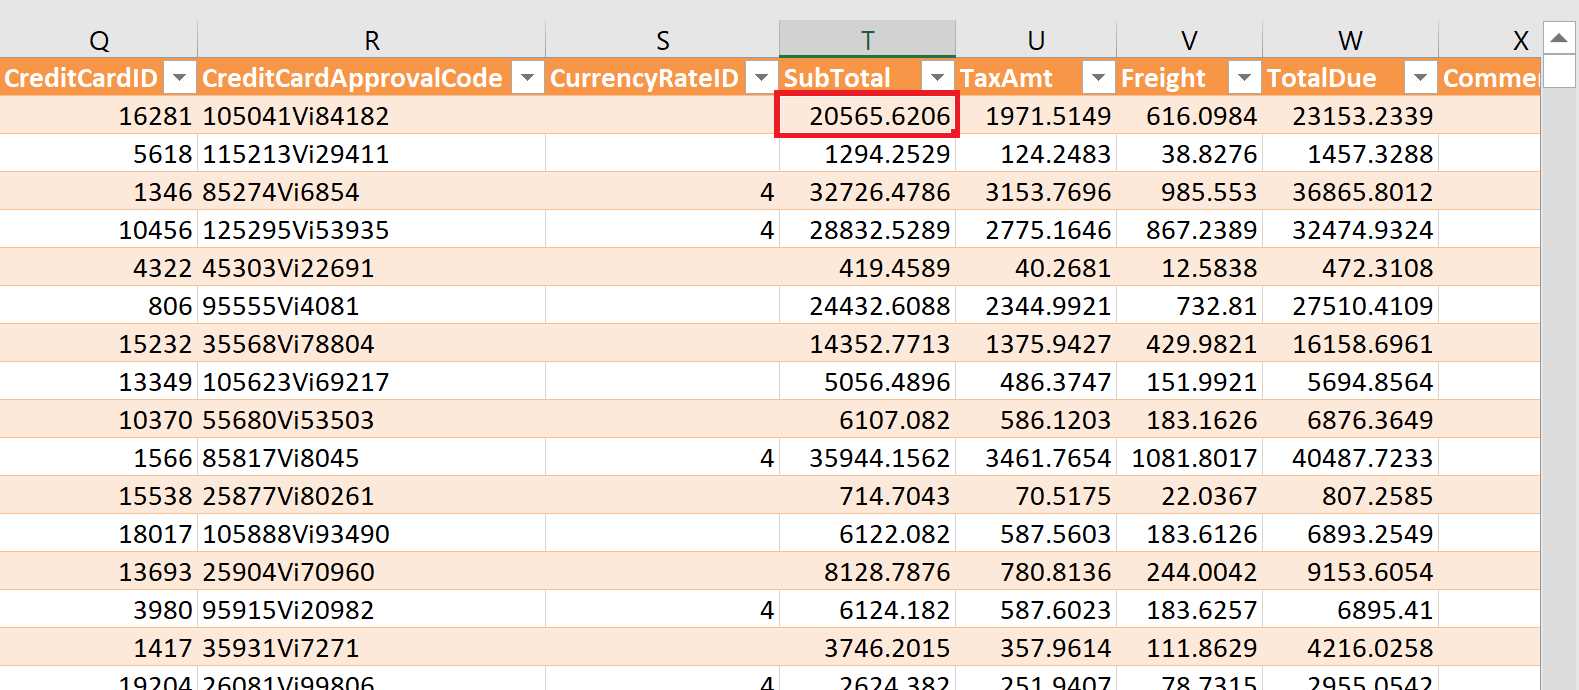Click the TotalDue header cell text
Screen dimensions: 1579x690
tap(1321, 78)
